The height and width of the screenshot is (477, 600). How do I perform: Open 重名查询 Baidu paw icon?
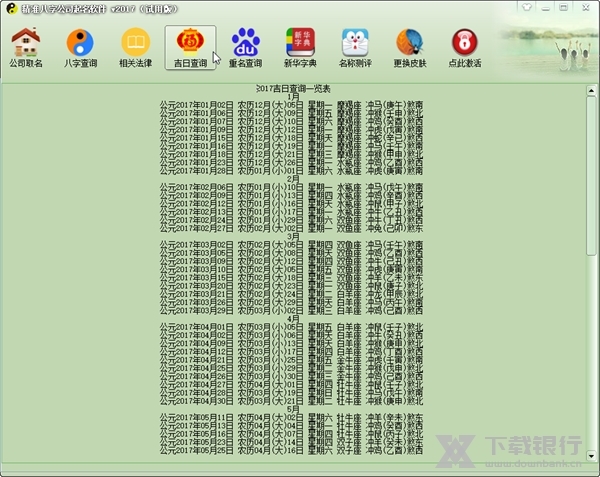point(245,47)
